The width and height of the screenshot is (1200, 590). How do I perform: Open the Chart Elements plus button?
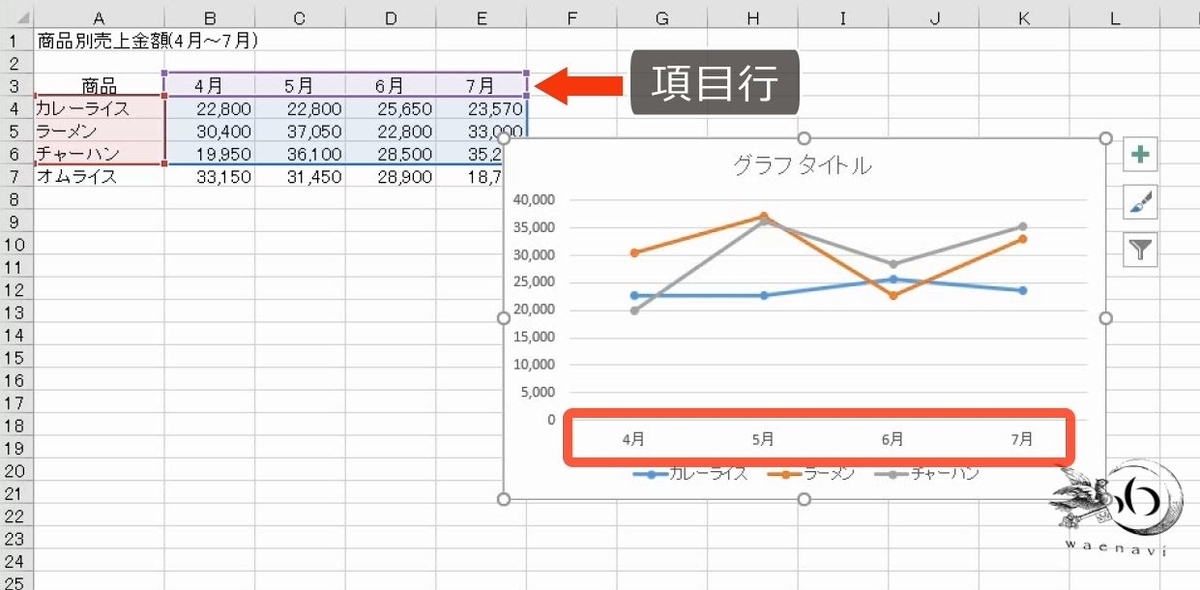pos(1141,156)
